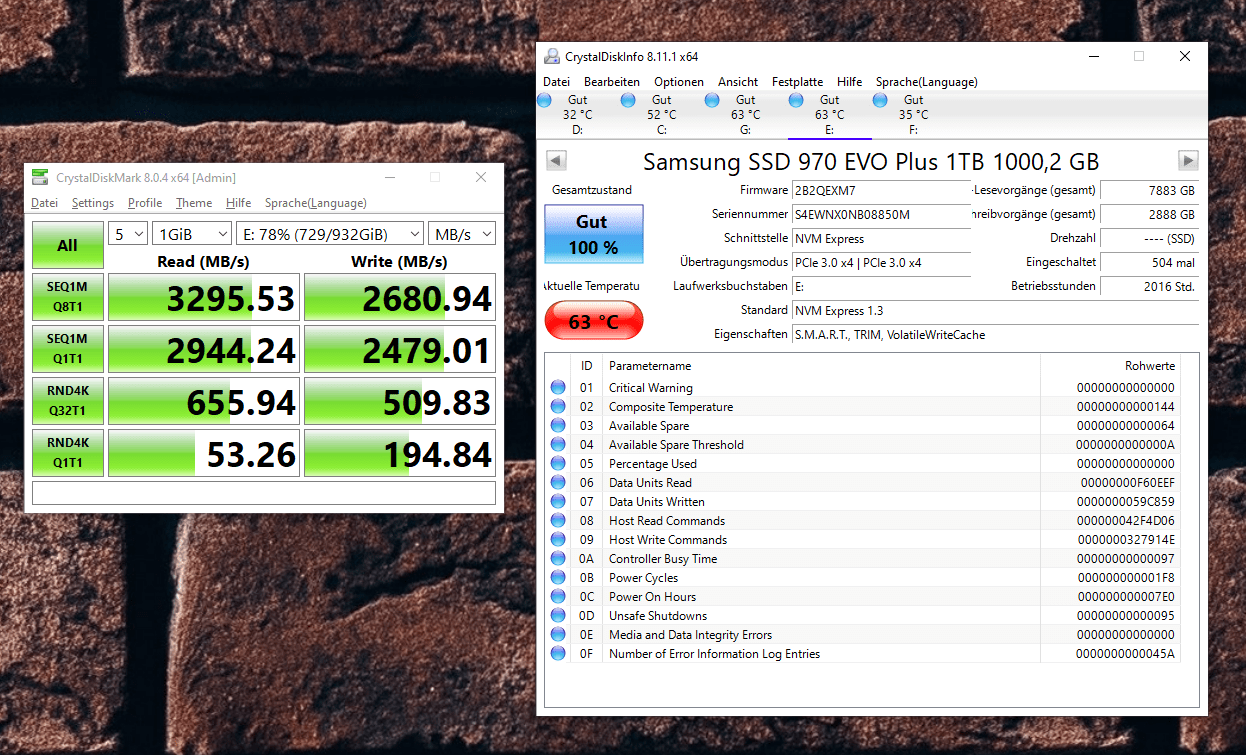
Task: Start RND4K Q32T1 benchmark
Action: 68,401
